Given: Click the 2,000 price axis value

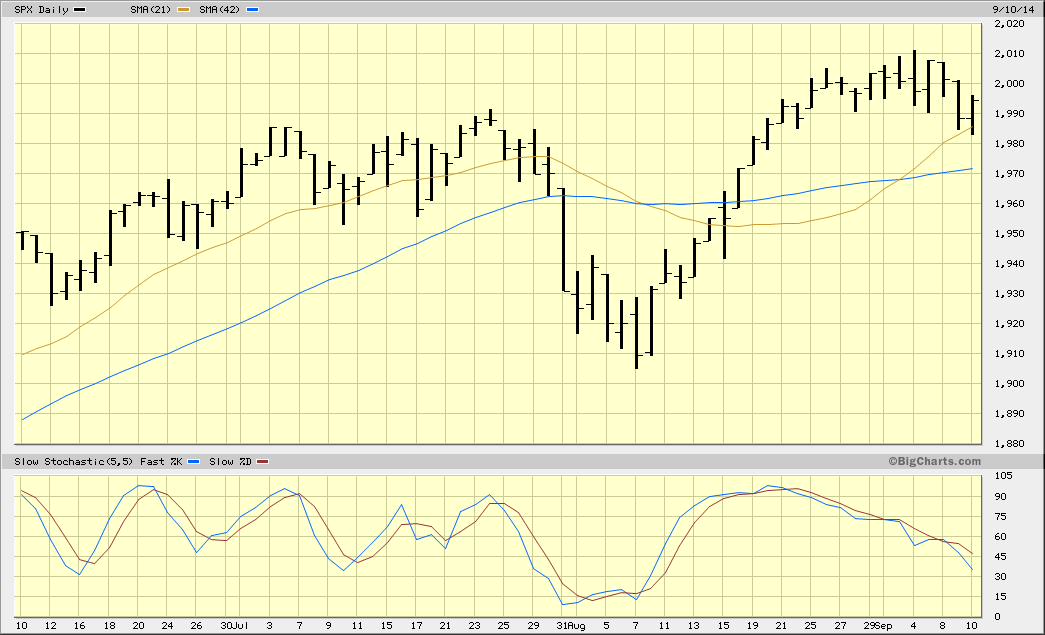Looking at the screenshot, I should pos(1009,84).
